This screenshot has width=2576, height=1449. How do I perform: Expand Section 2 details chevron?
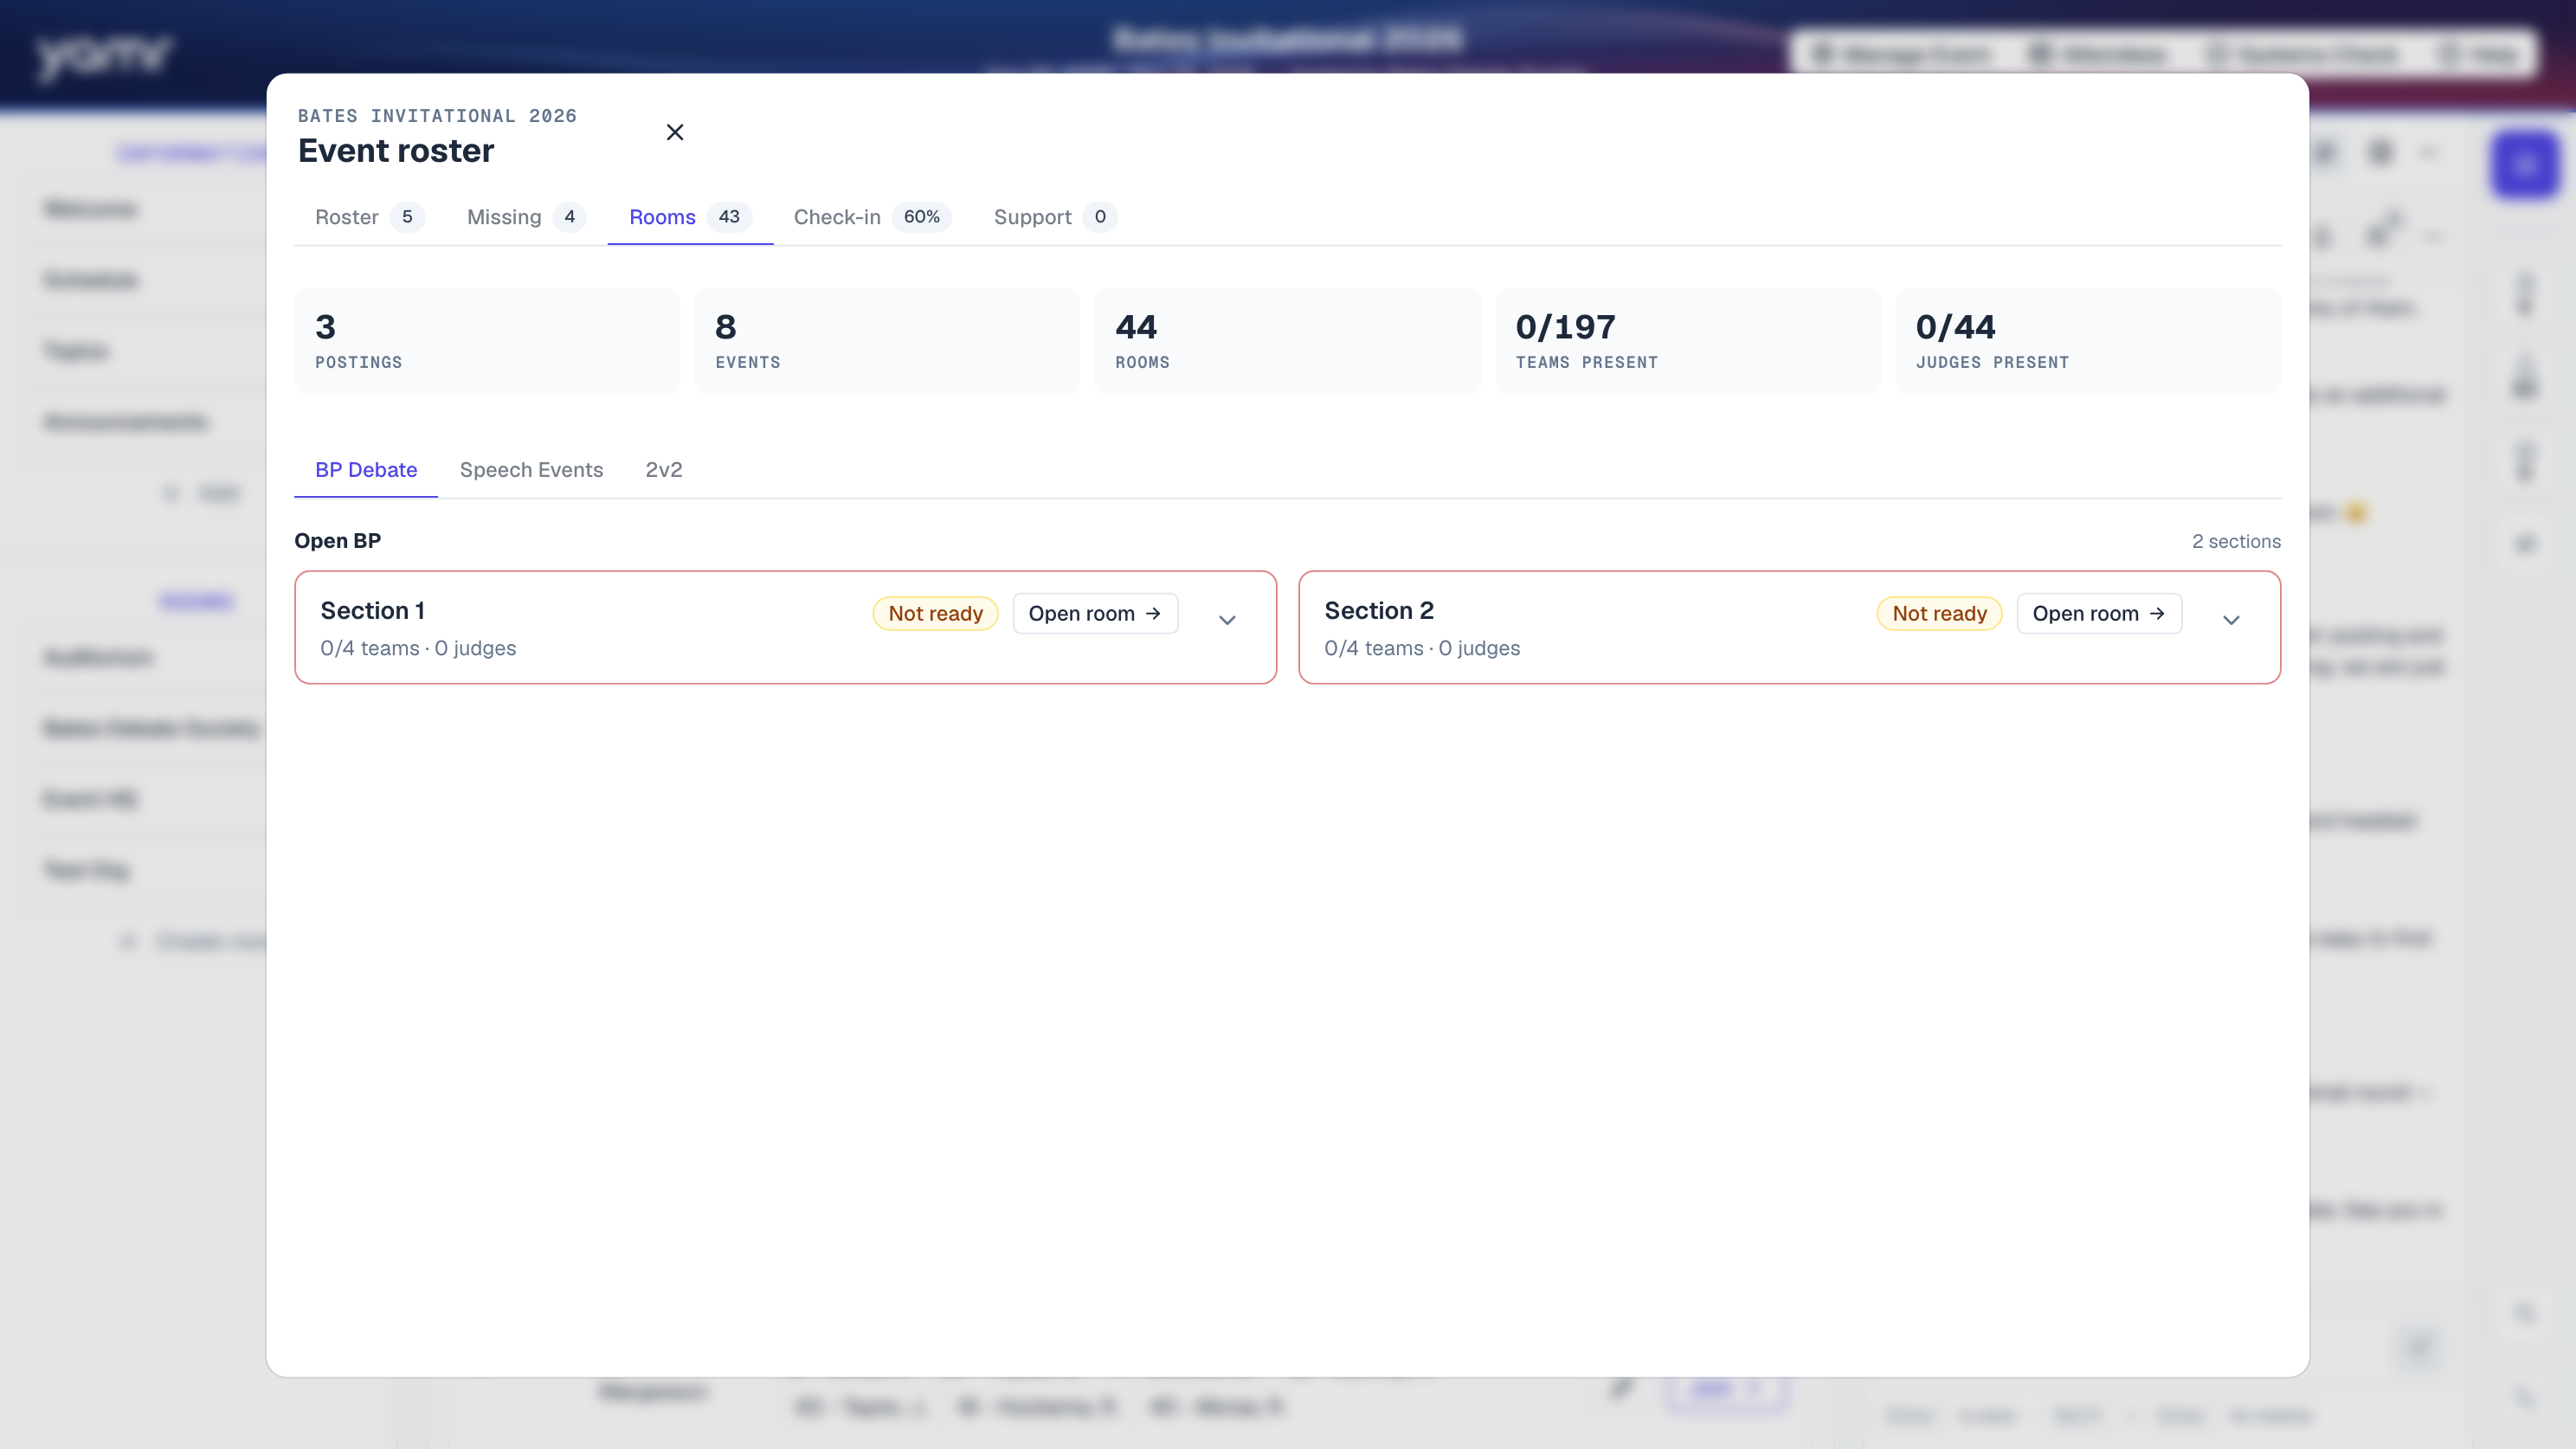click(2231, 620)
